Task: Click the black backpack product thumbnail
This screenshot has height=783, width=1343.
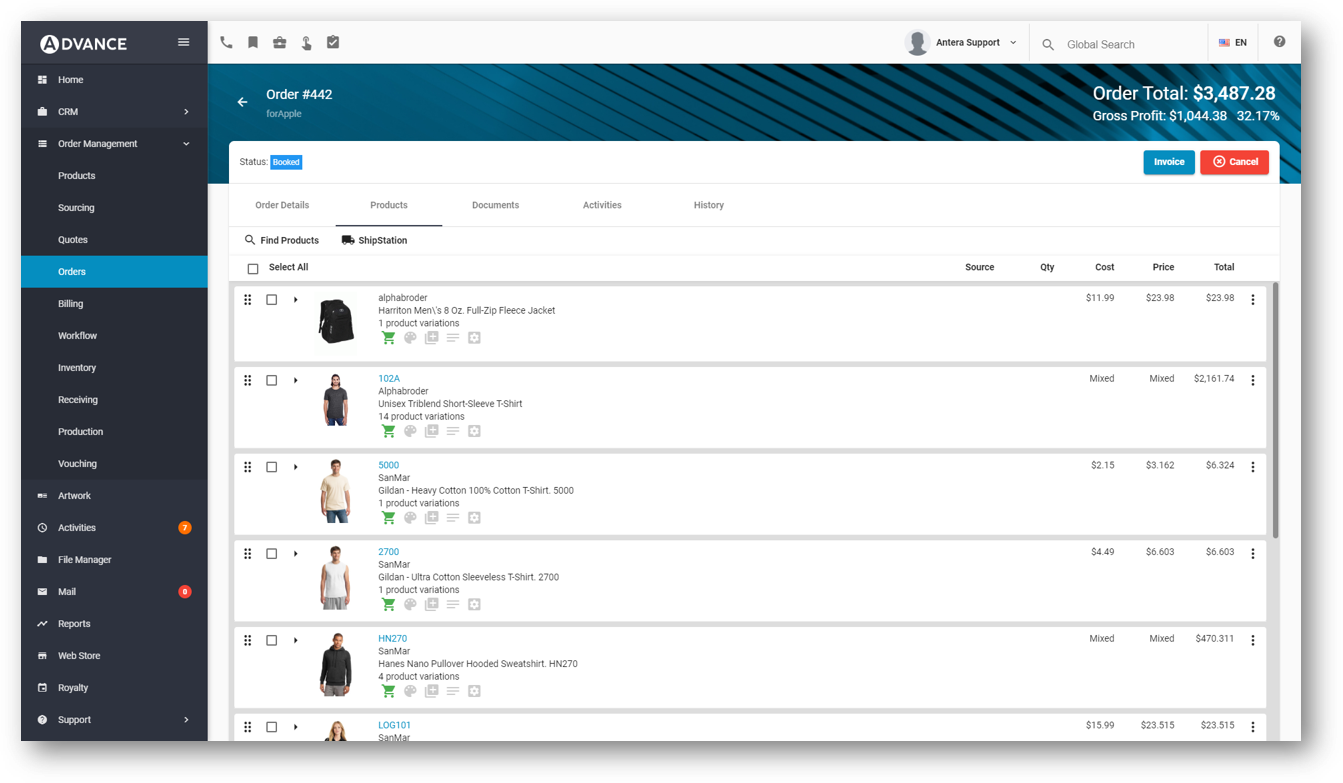Action: [336, 321]
